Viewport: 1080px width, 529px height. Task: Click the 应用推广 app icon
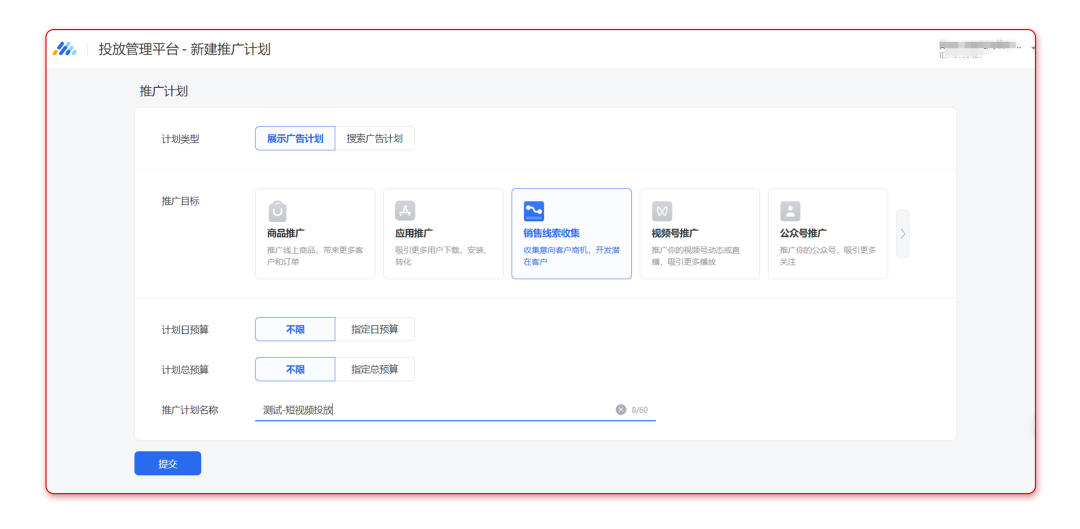pyautogui.click(x=405, y=211)
